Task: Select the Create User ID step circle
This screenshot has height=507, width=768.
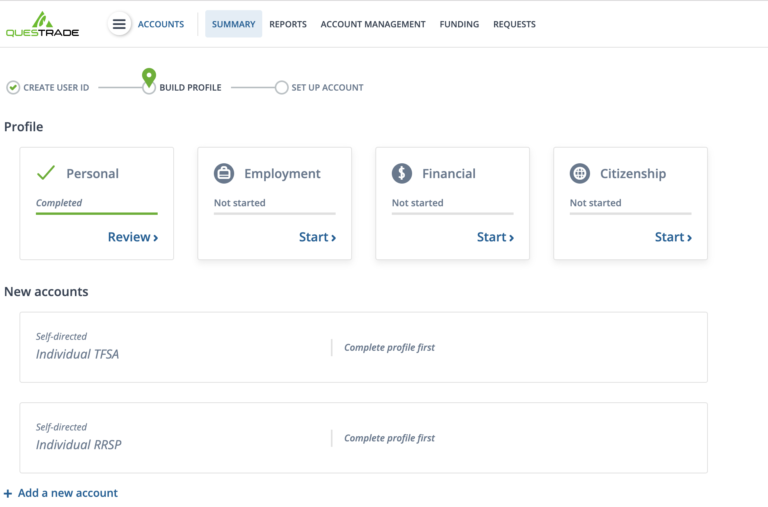Action: tap(13, 88)
